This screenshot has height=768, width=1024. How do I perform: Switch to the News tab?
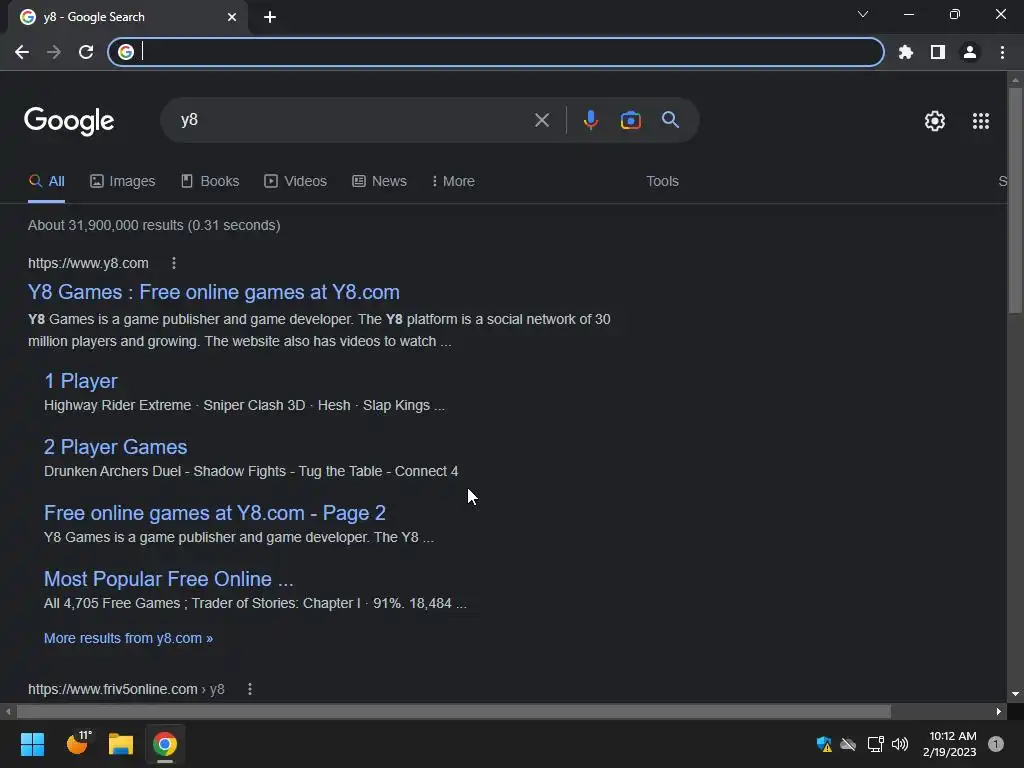(379, 182)
